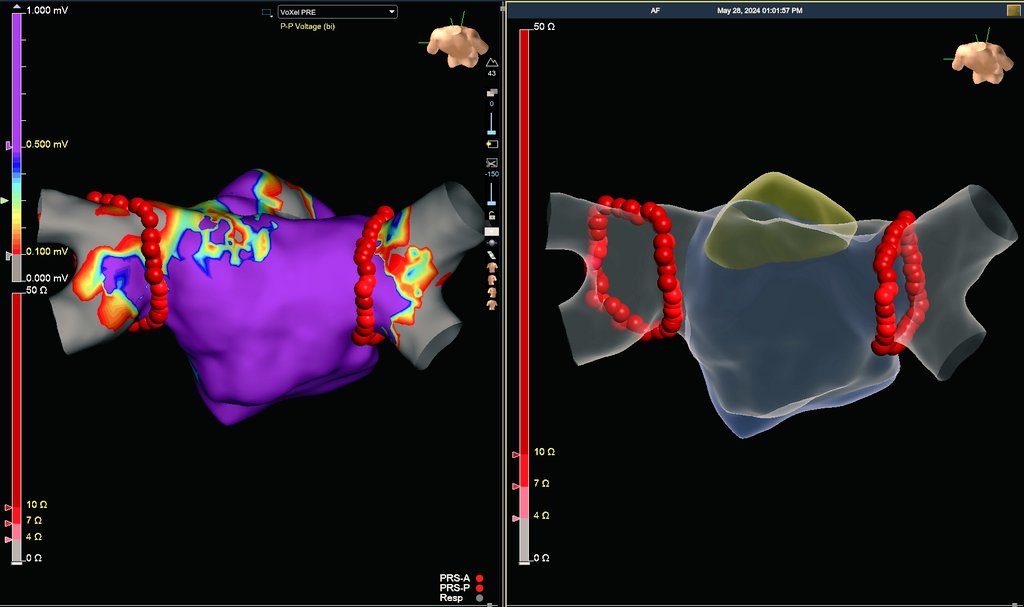Click the crossed-box clipping icon above -150

coord(492,163)
